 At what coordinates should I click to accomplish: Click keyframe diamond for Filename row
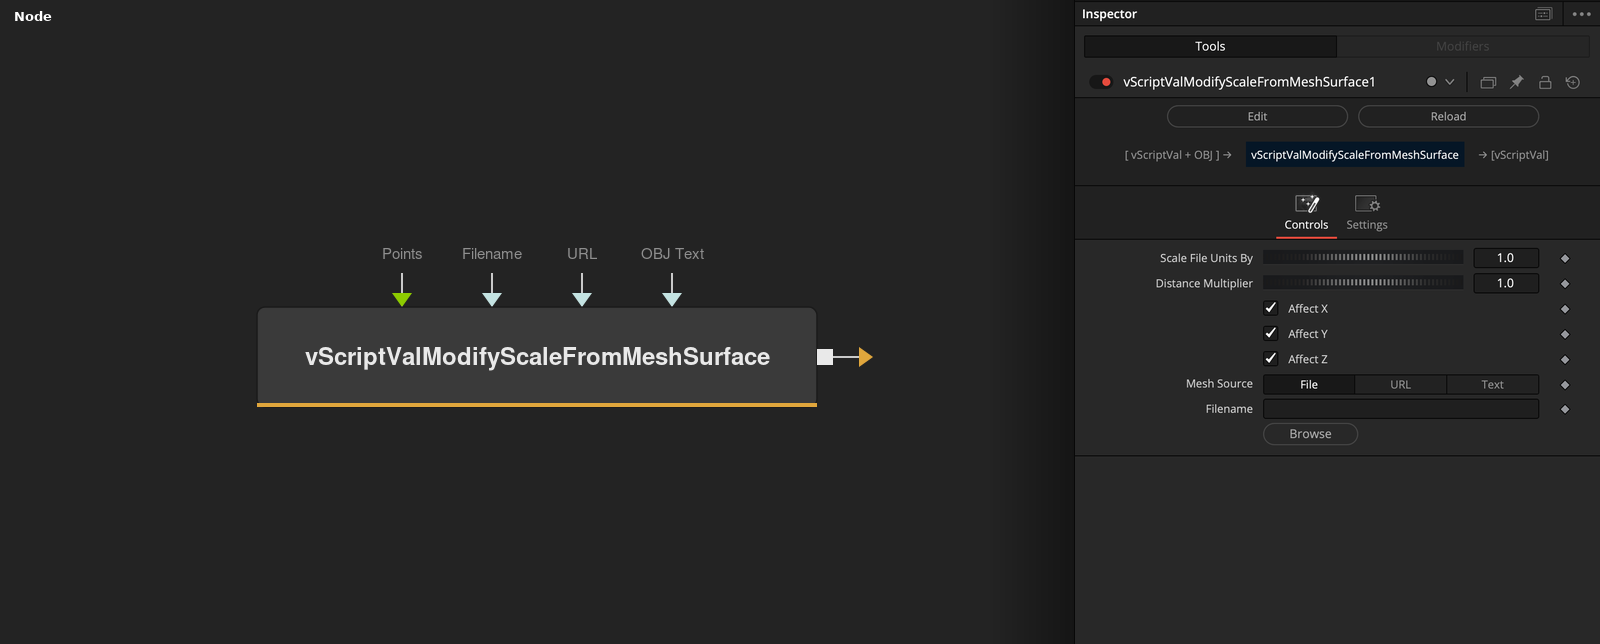(1565, 409)
